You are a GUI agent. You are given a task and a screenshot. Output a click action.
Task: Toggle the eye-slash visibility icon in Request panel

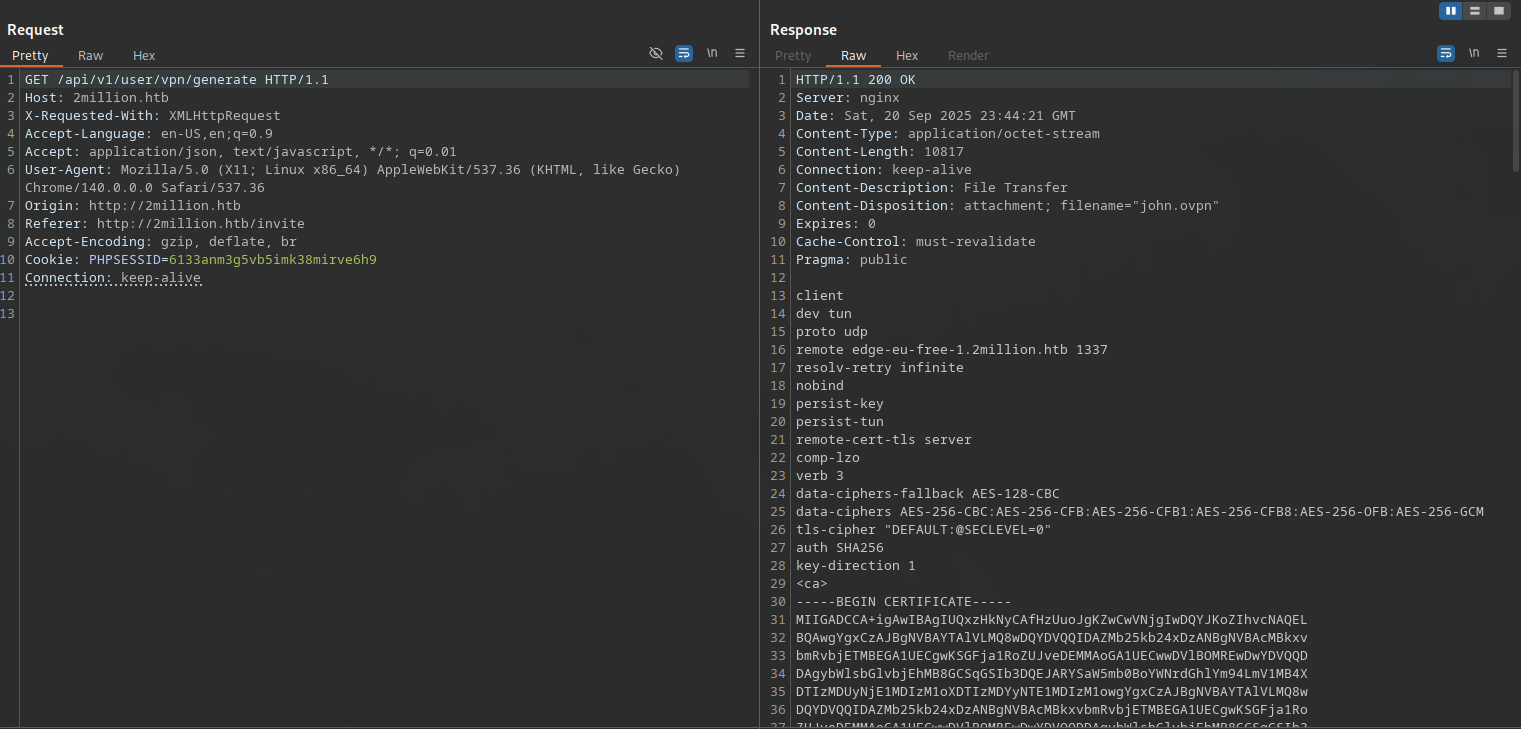tap(656, 53)
